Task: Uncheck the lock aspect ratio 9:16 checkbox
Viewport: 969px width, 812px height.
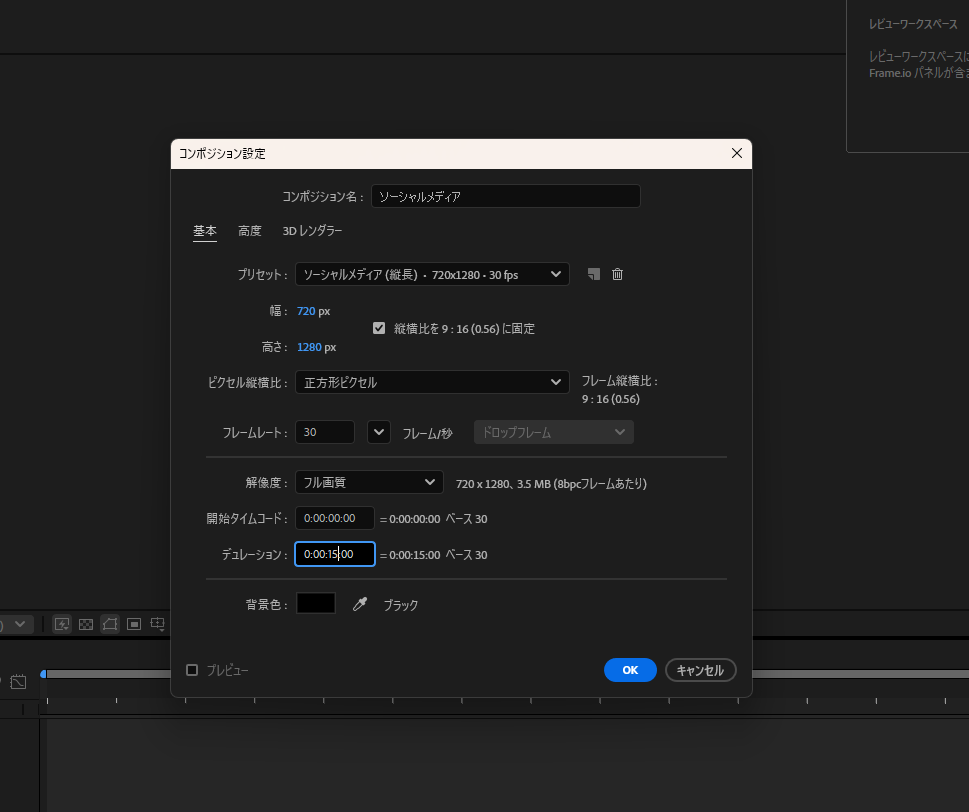Action: [x=379, y=328]
